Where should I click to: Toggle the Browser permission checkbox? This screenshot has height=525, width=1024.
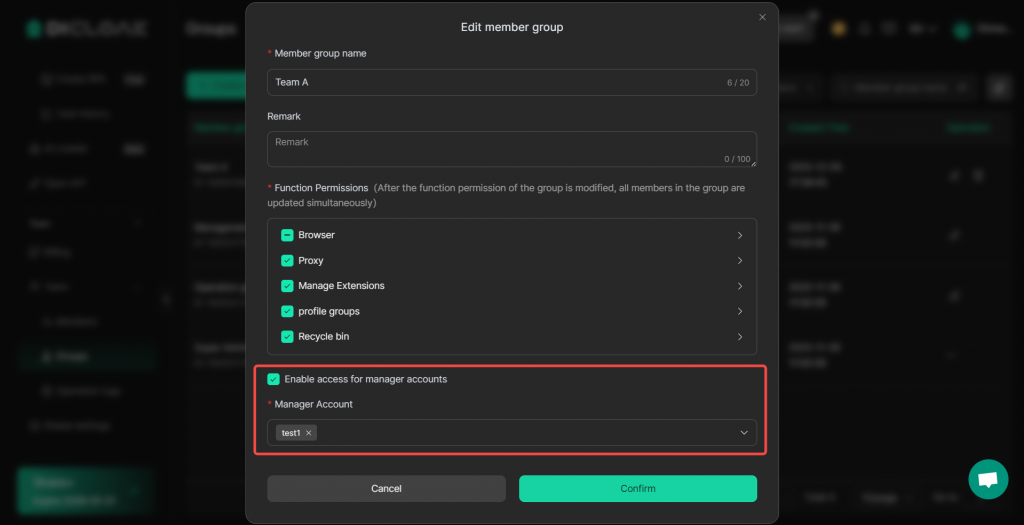click(x=287, y=235)
